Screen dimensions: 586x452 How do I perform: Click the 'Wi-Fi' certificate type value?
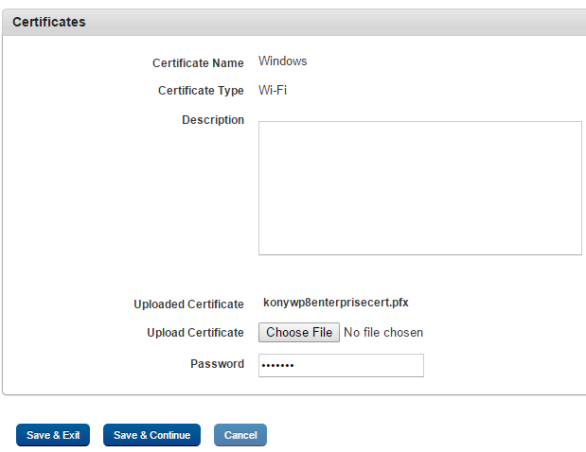pyautogui.click(x=272, y=90)
